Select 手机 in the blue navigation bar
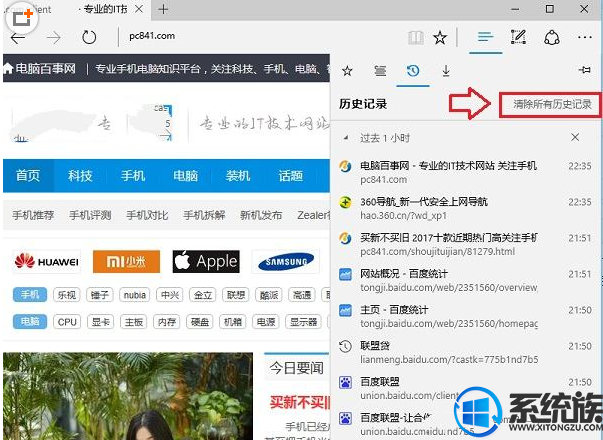 click(133, 176)
